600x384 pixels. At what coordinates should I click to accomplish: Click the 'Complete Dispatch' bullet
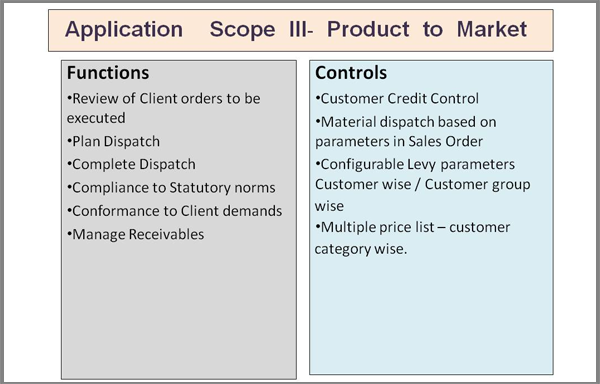[x=131, y=164]
